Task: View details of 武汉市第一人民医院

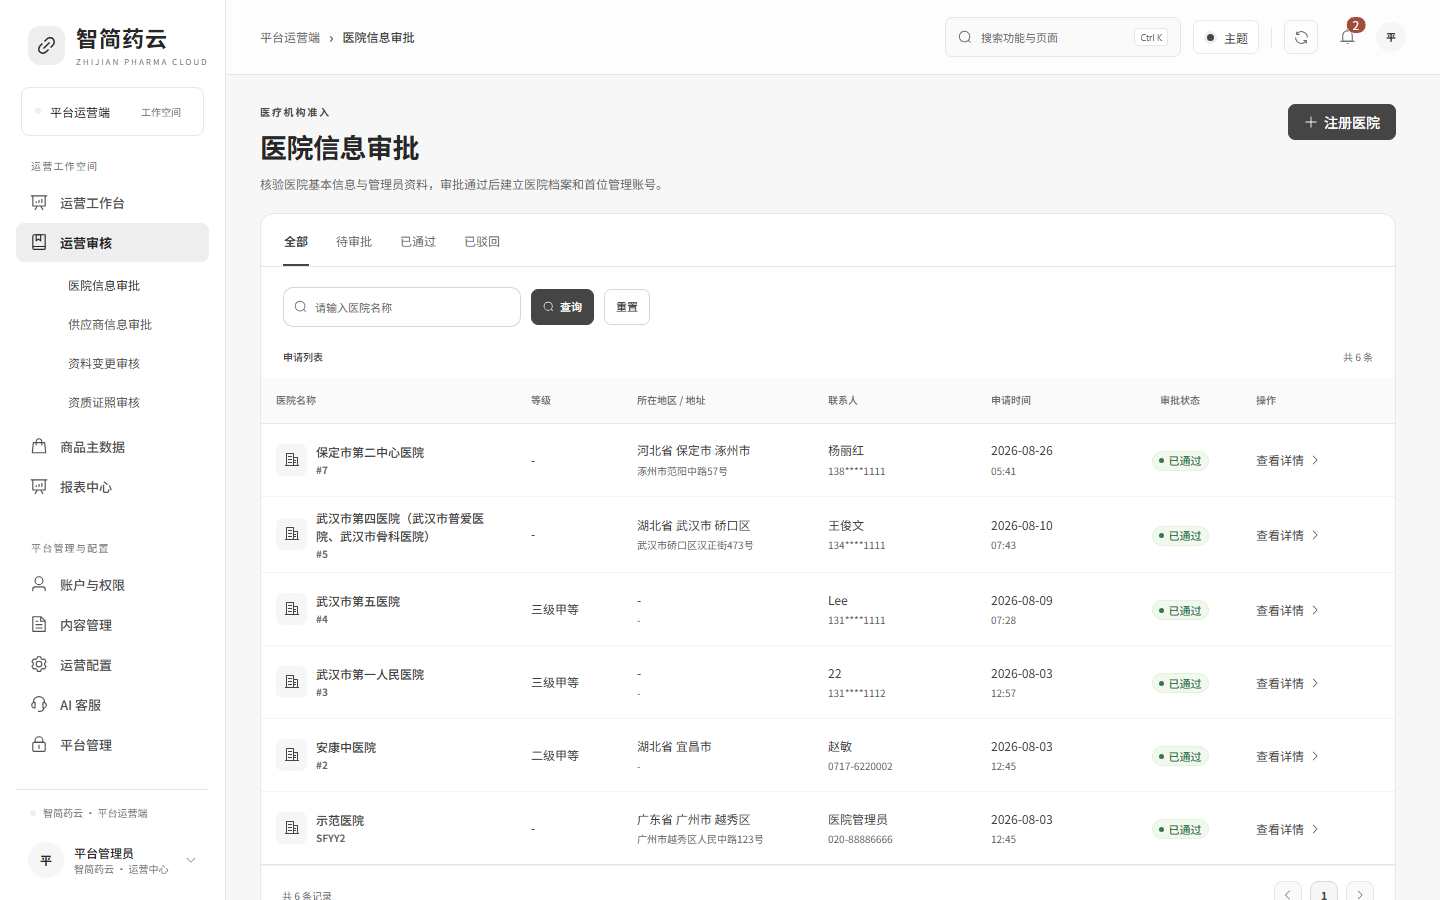Action: coord(1288,684)
